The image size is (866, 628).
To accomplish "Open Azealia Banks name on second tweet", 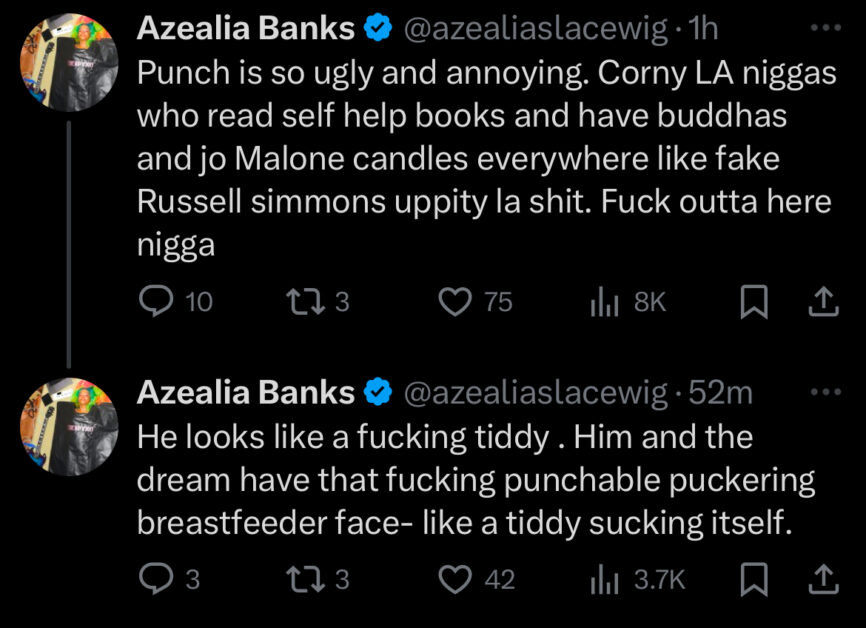I will tap(245, 393).
